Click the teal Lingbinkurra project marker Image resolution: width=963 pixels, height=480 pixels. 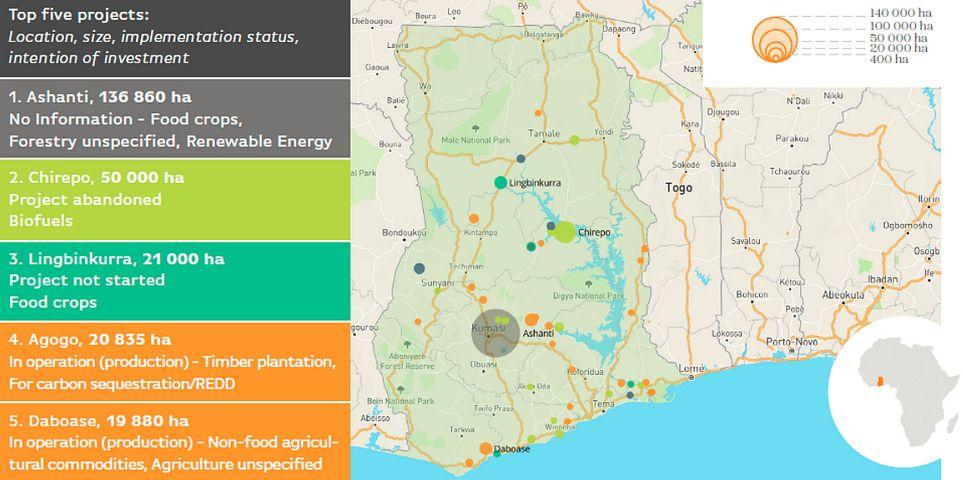[x=500, y=182]
